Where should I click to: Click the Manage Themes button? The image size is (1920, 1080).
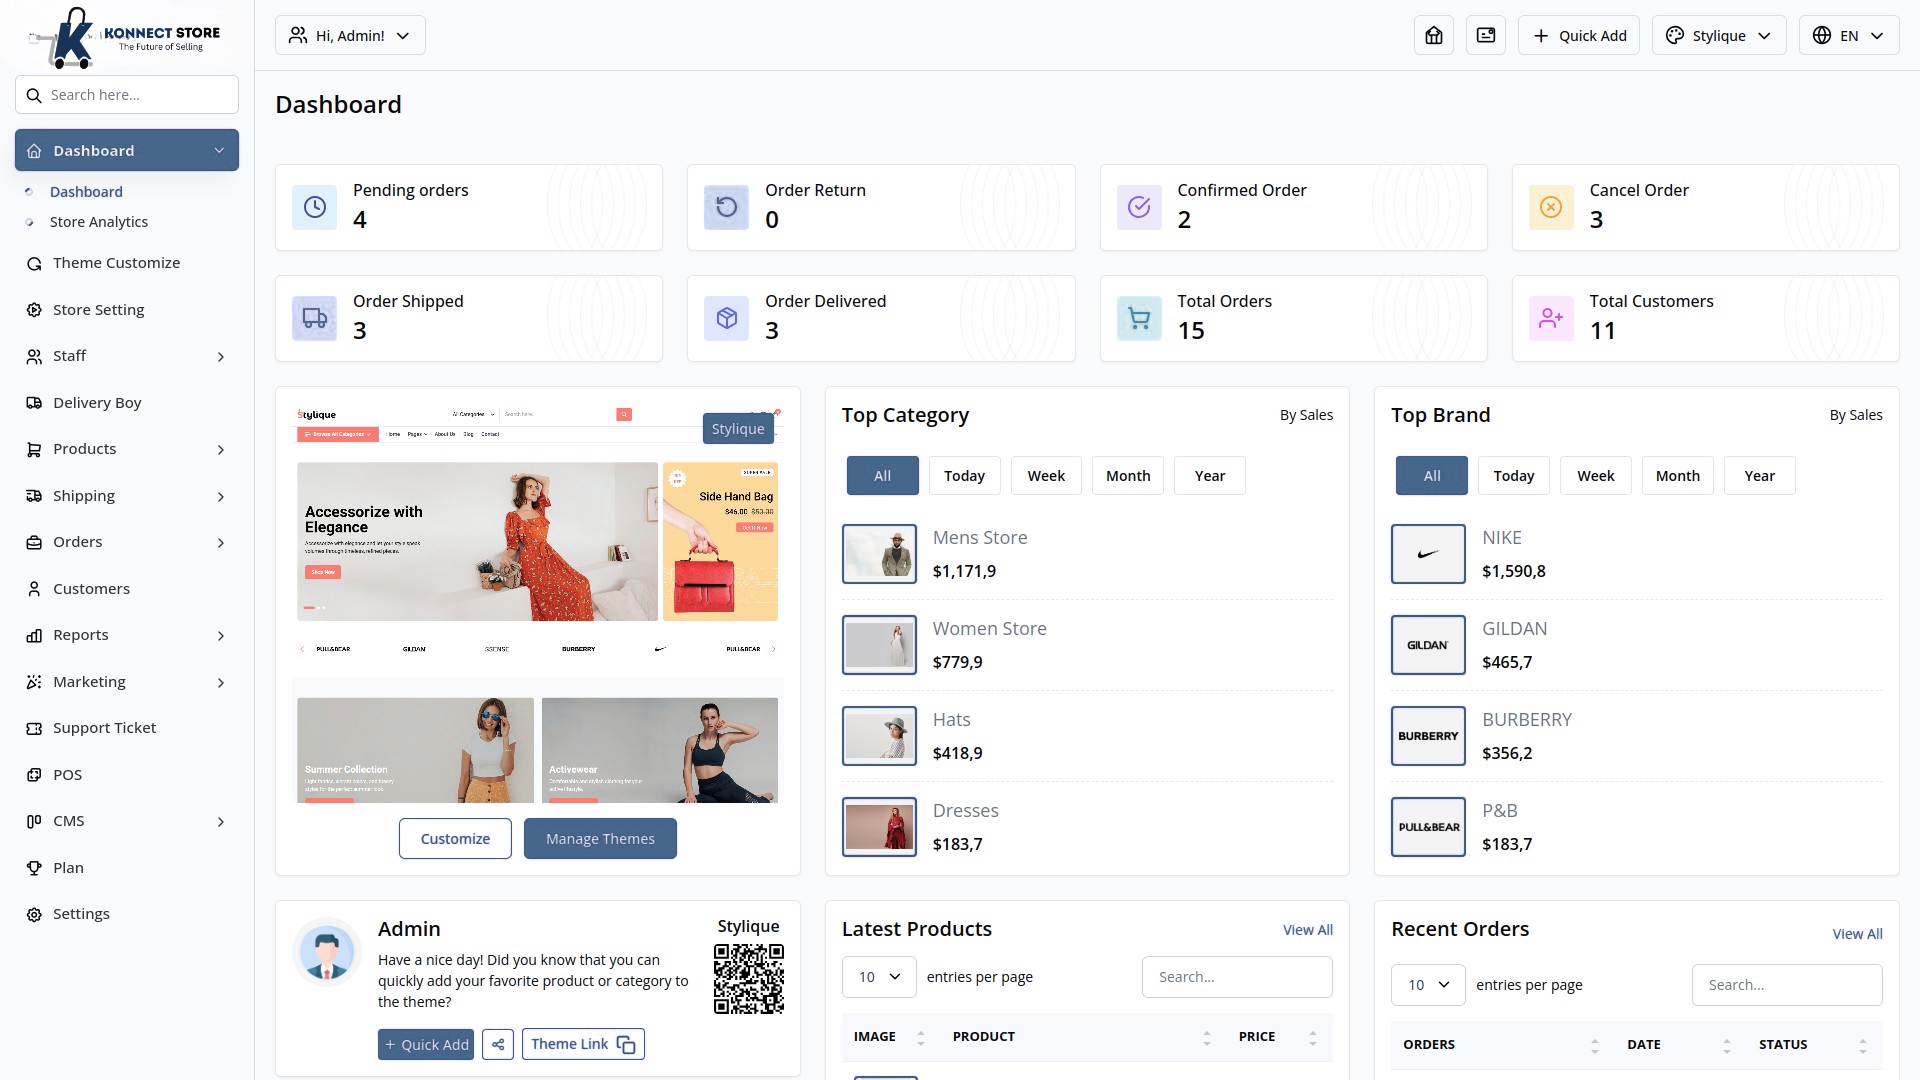pos(600,839)
